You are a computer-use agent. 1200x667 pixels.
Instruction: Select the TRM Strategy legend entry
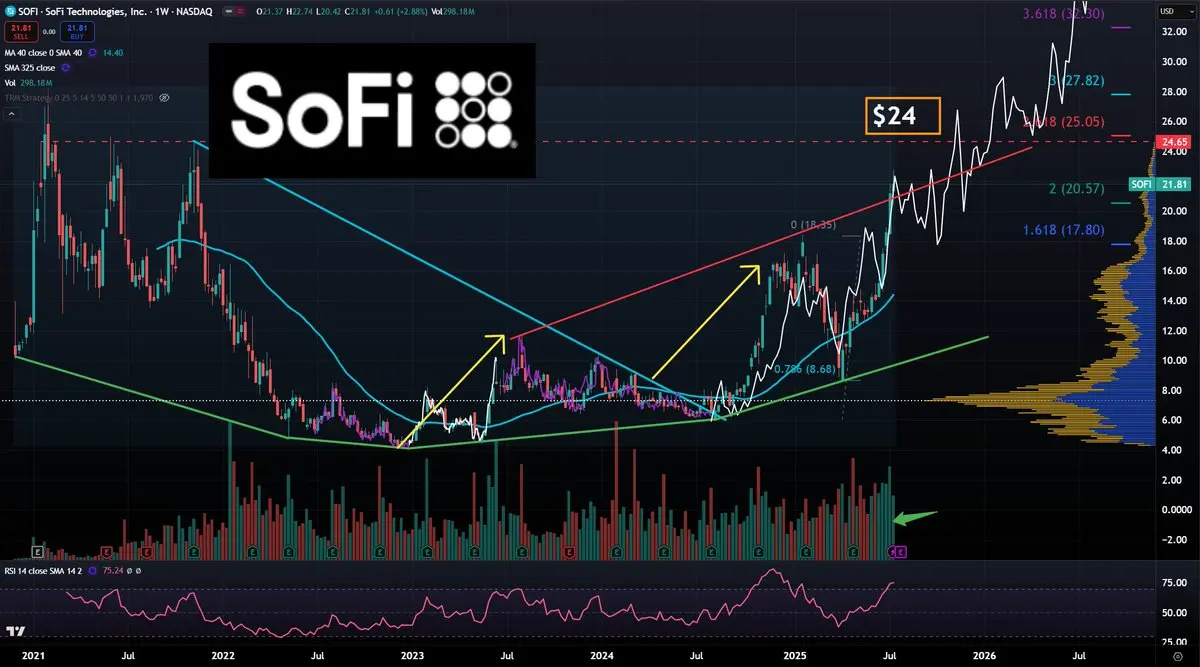click(79, 98)
